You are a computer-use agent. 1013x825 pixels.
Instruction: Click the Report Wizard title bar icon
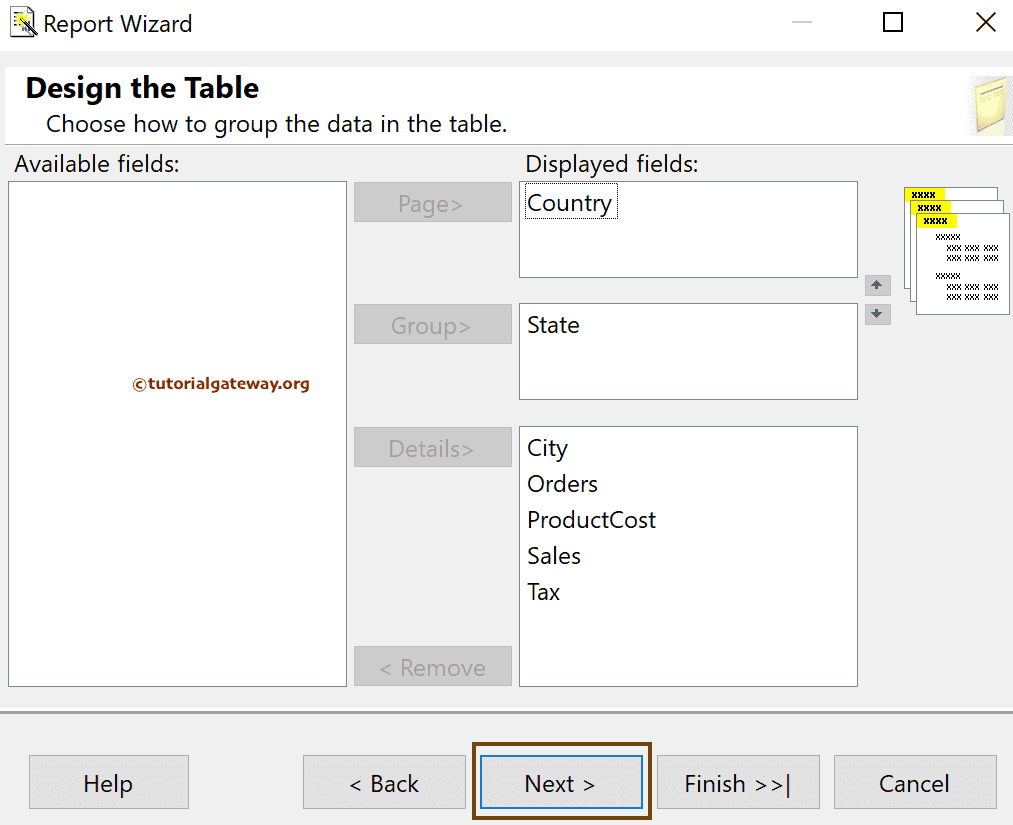pos(22,22)
